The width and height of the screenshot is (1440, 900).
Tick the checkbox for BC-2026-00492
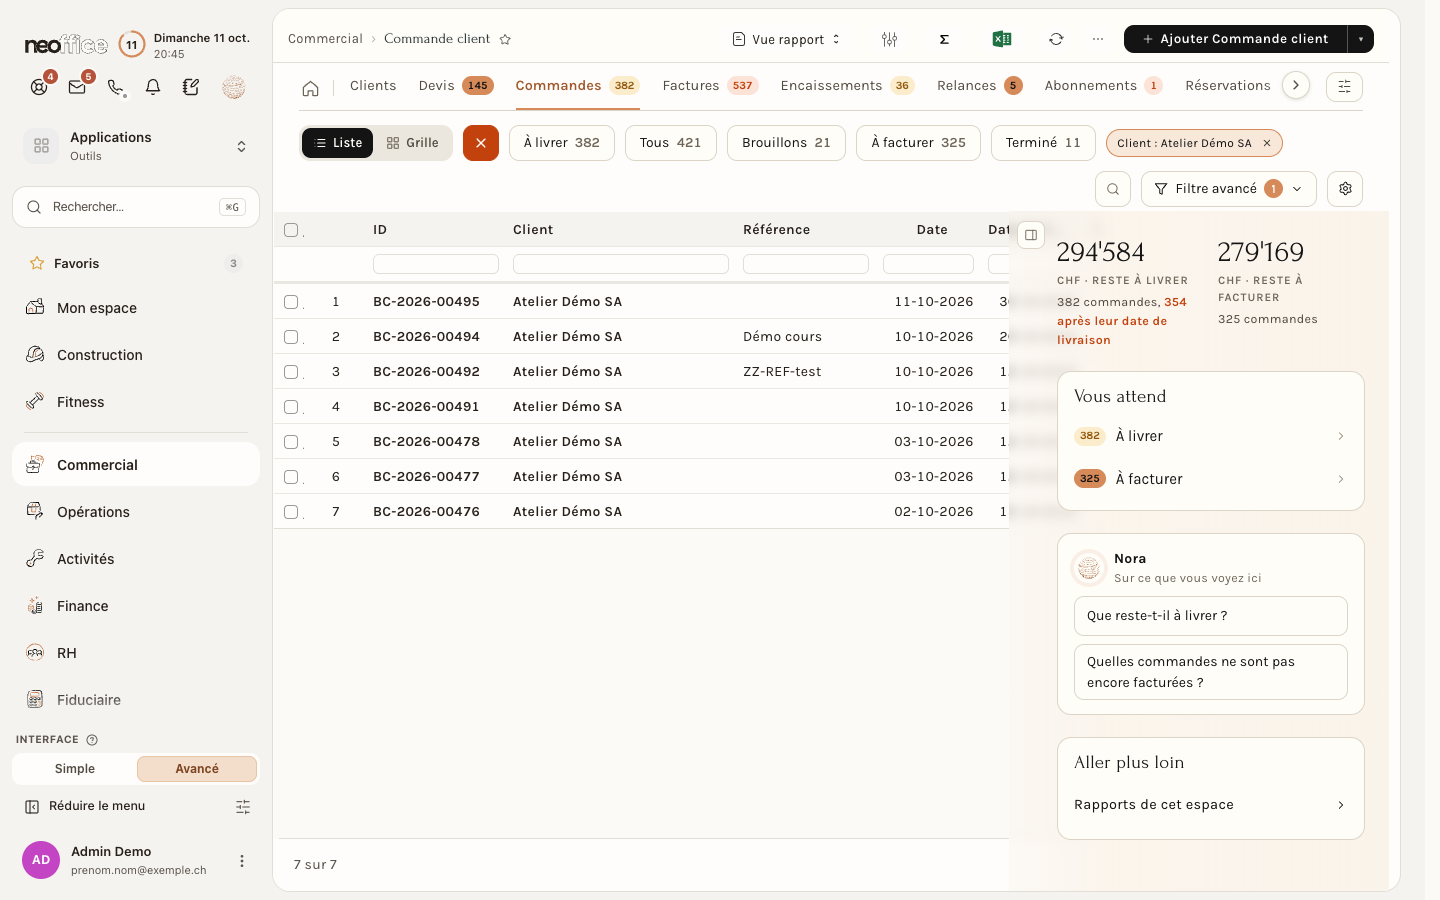(x=291, y=372)
